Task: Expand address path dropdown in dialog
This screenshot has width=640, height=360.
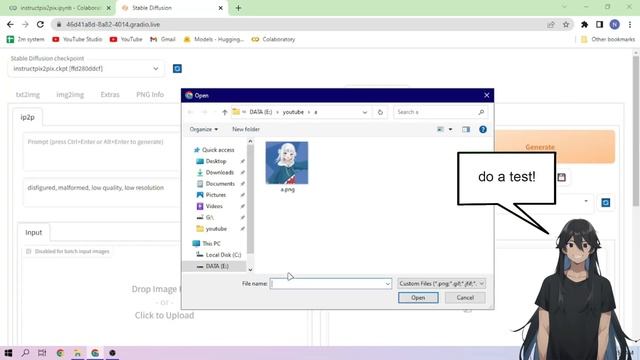Action: click(364, 112)
